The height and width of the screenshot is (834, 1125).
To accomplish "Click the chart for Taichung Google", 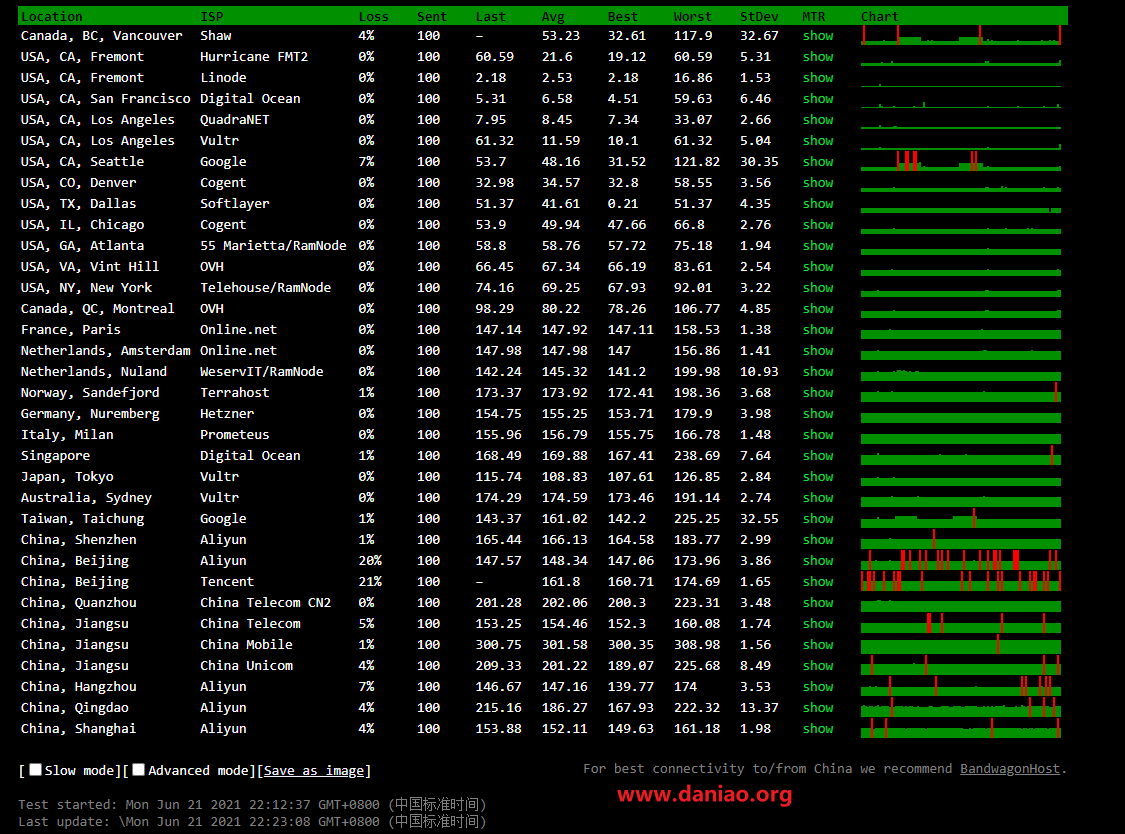I will tap(961, 518).
